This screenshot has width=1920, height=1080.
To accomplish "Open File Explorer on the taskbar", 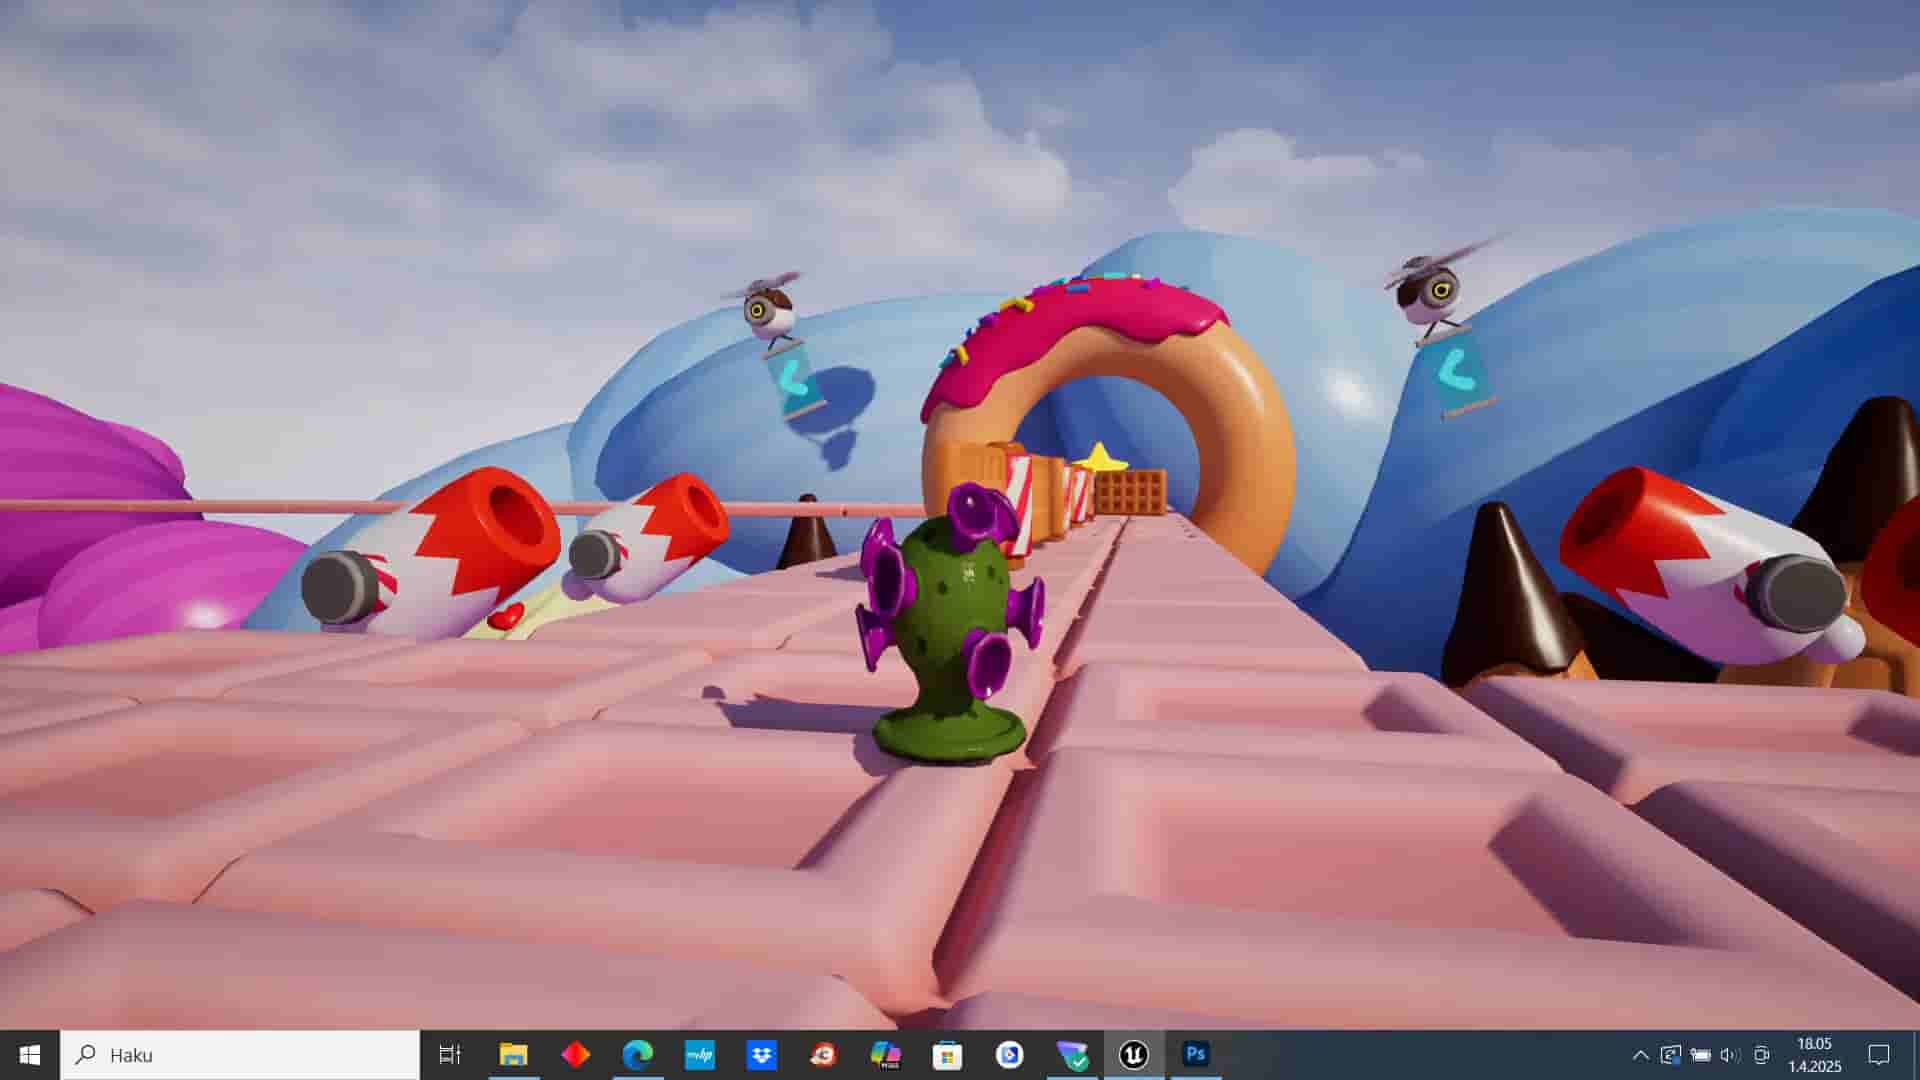I will [x=513, y=1055].
